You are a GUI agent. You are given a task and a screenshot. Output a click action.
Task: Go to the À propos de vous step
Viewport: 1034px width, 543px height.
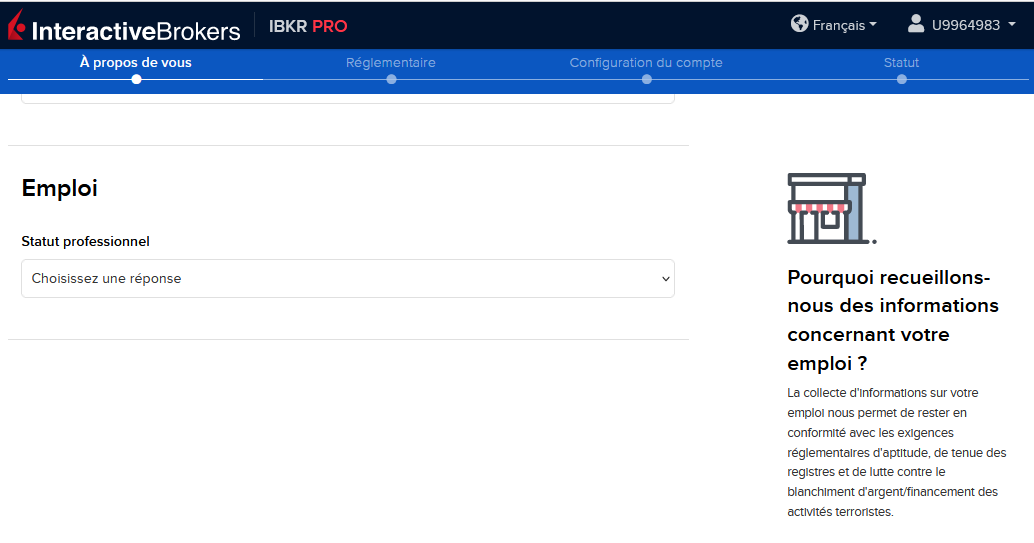pyautogui.click(x=136, y=63)
